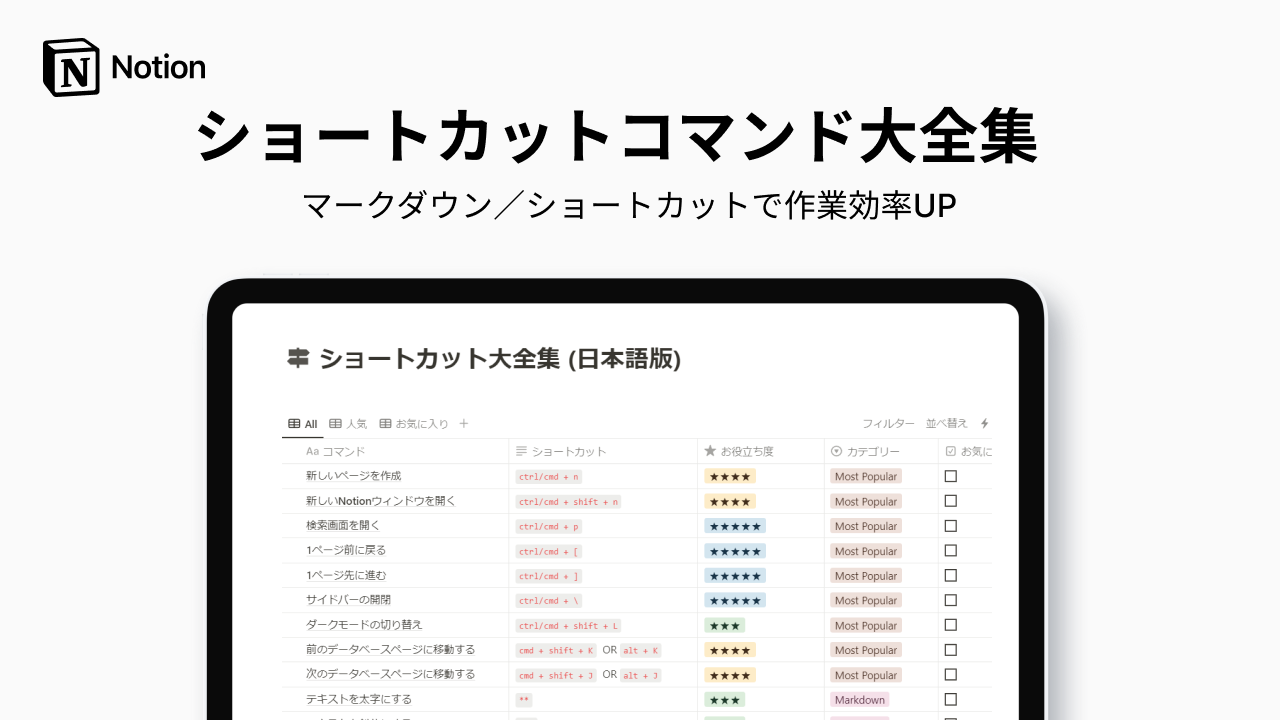
Task: Click the ctrl/cmd + \ shortcut cell
Action: [549, 601]
